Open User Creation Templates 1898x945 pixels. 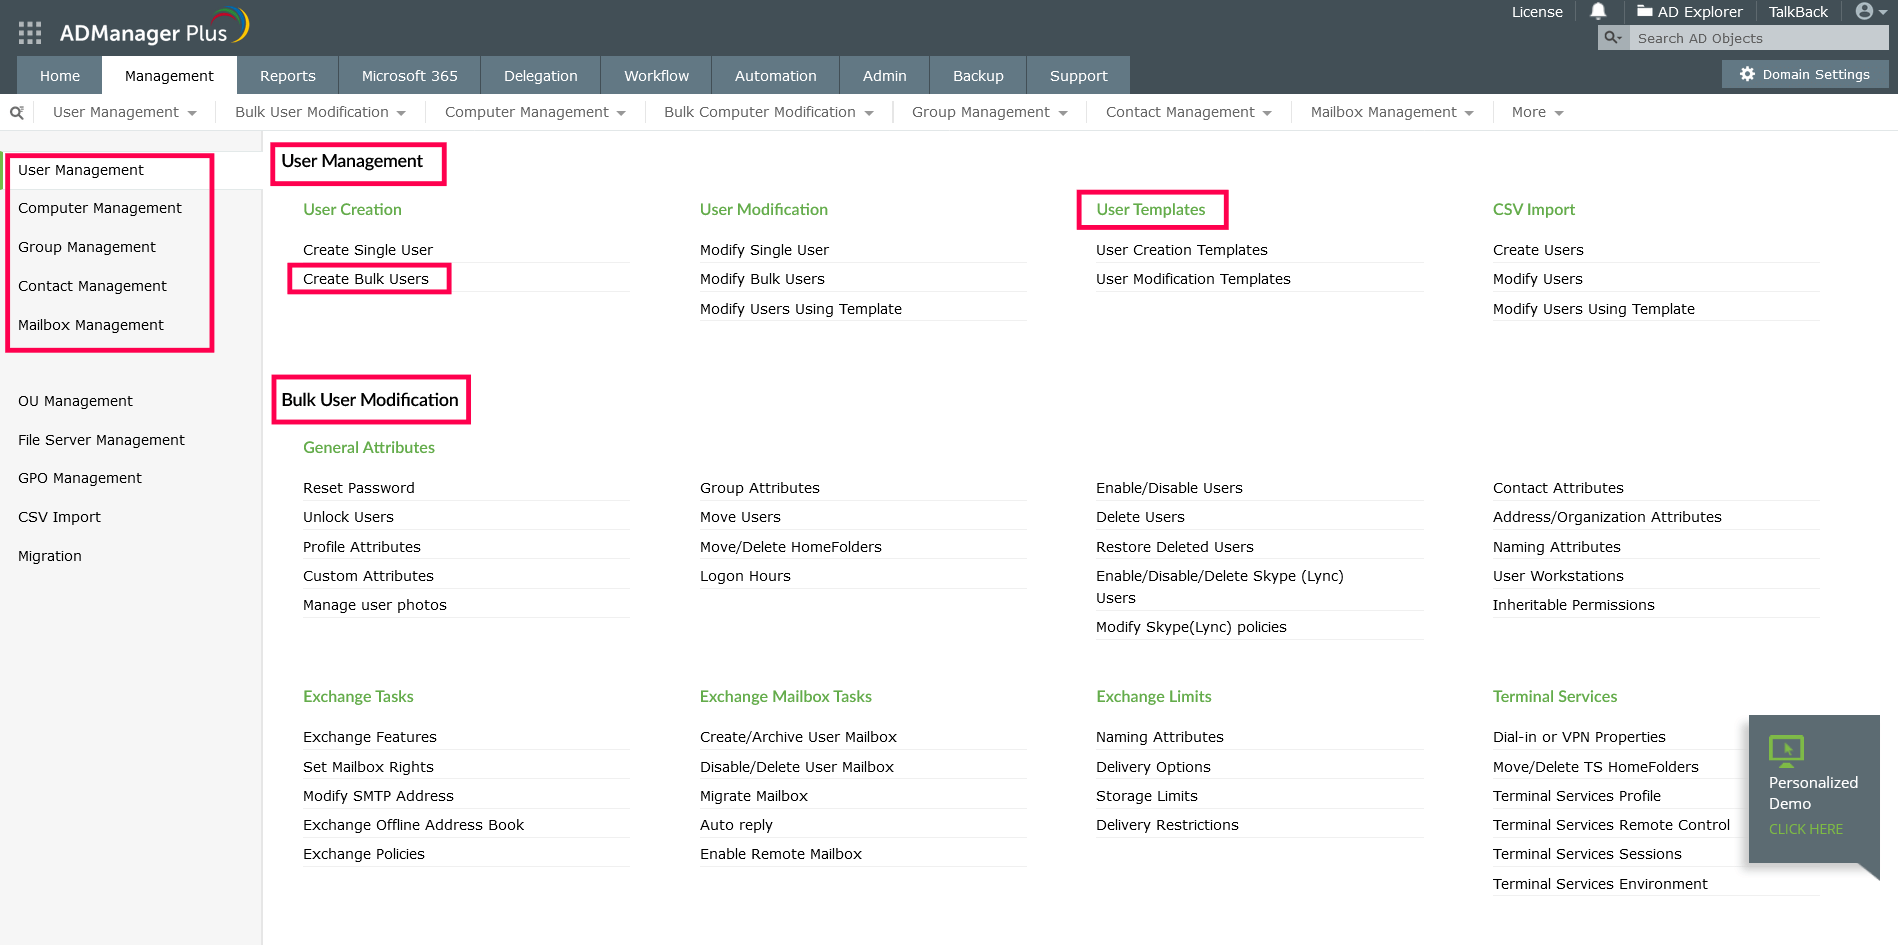pos(1181,250)
